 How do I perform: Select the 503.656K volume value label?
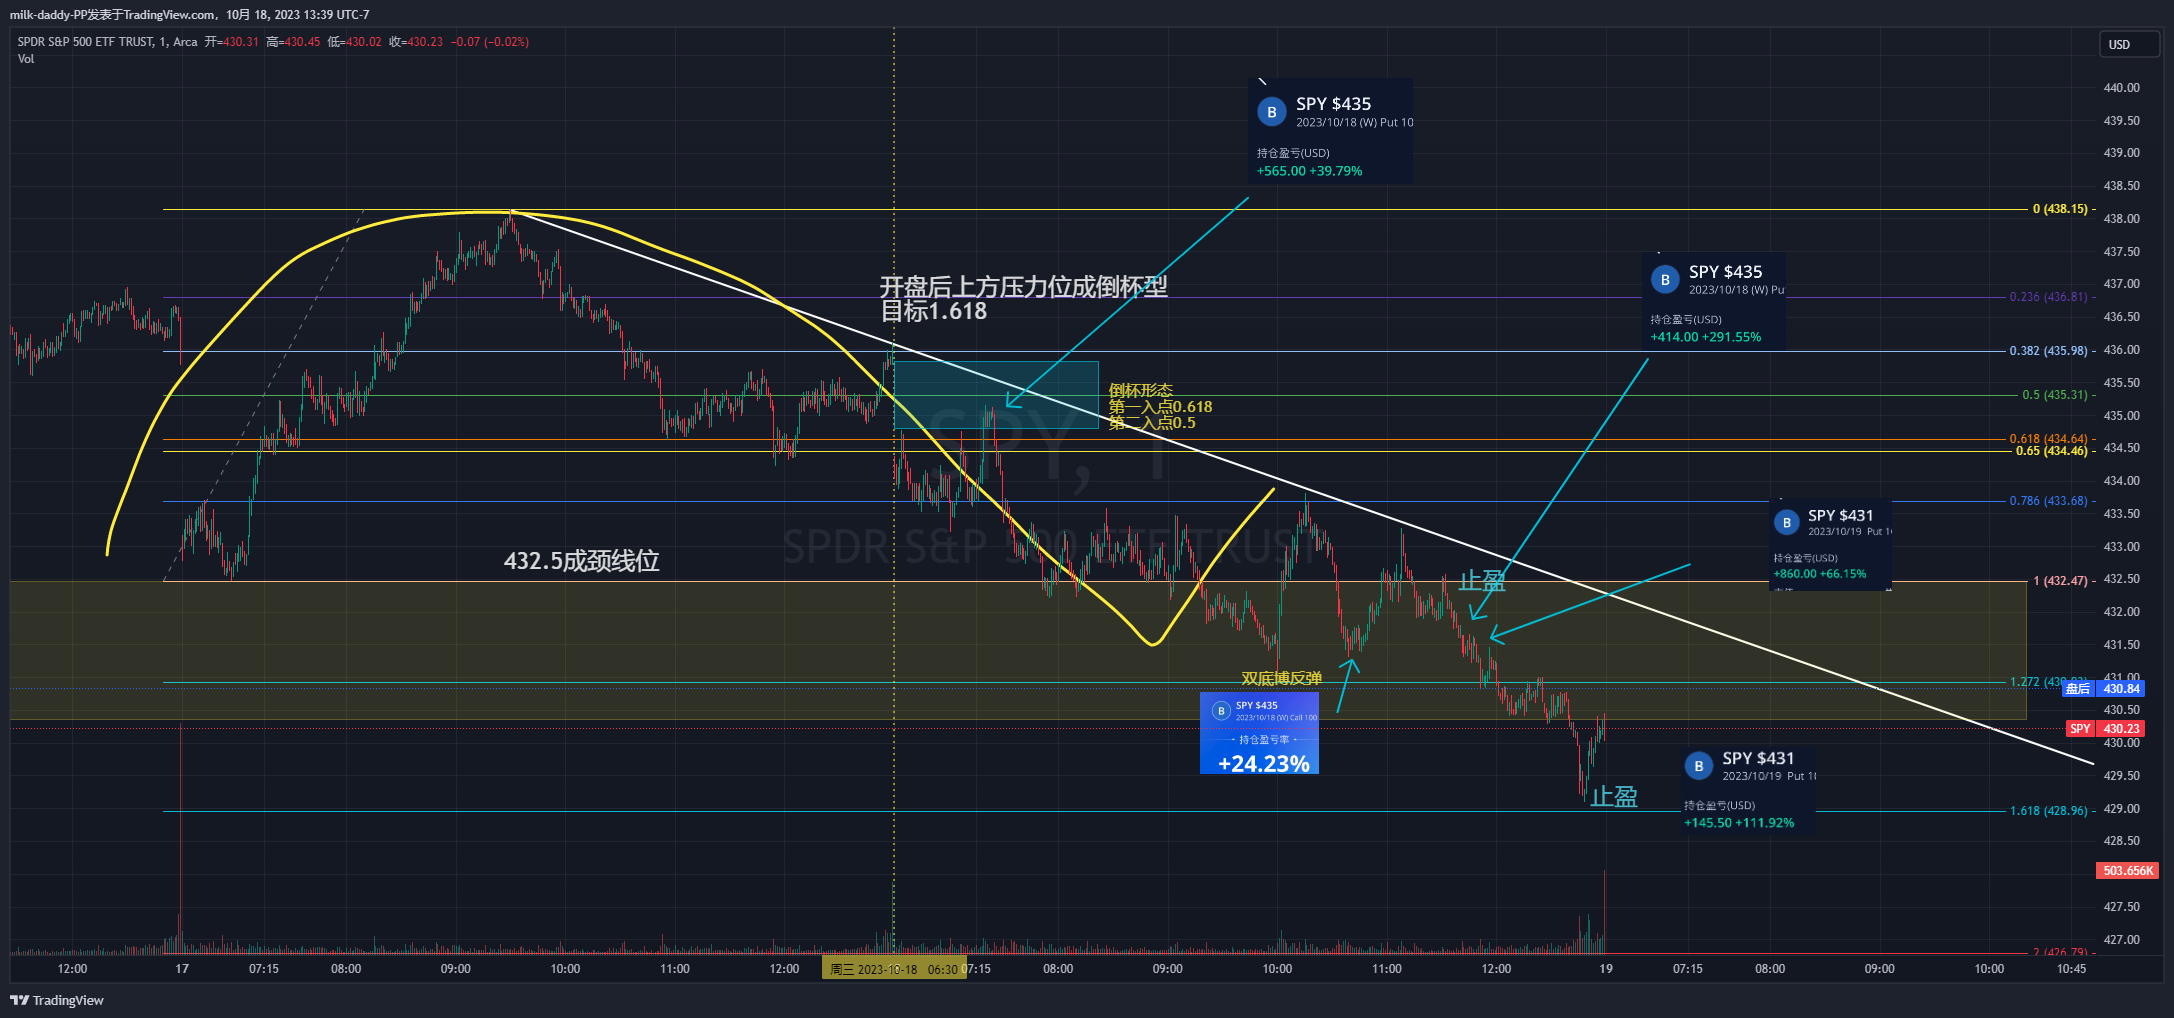click(2127, 871)
